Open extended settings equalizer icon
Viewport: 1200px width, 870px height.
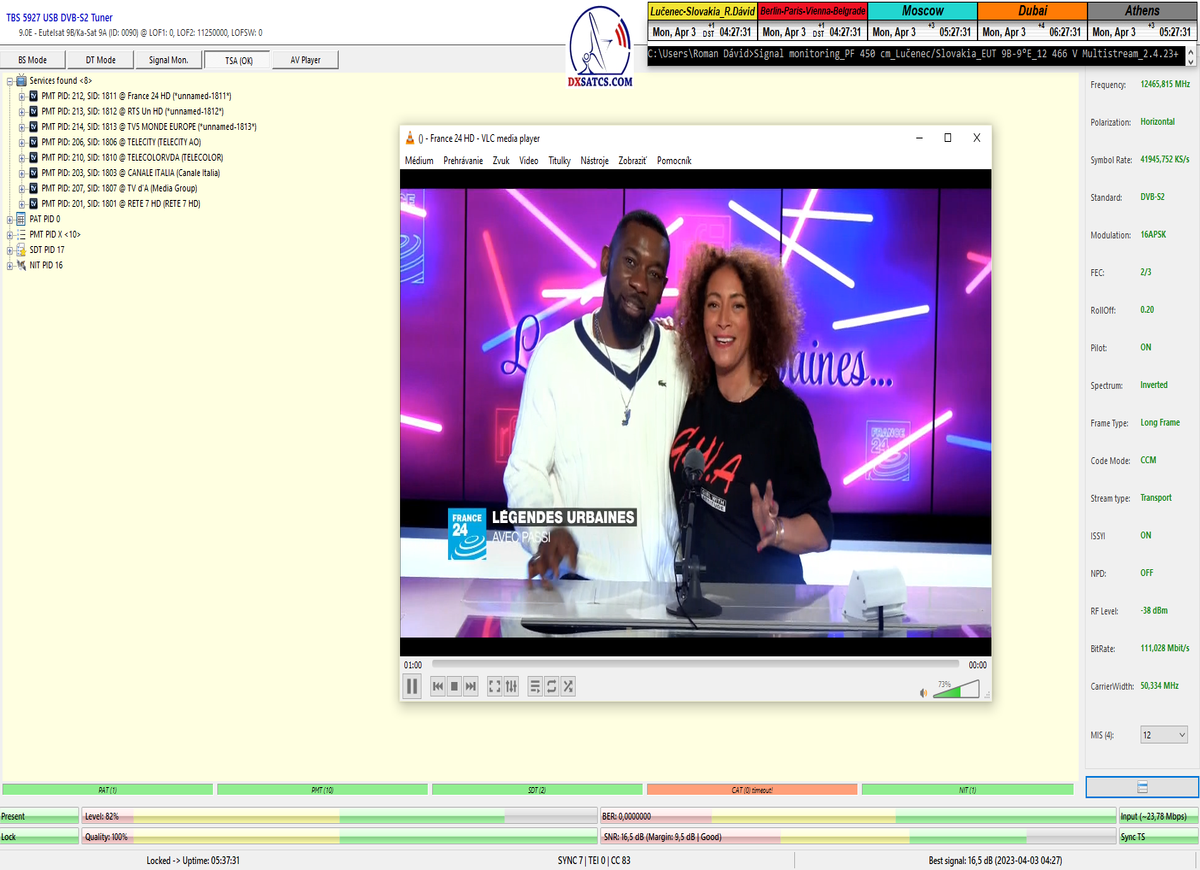[x=511, y=686]
